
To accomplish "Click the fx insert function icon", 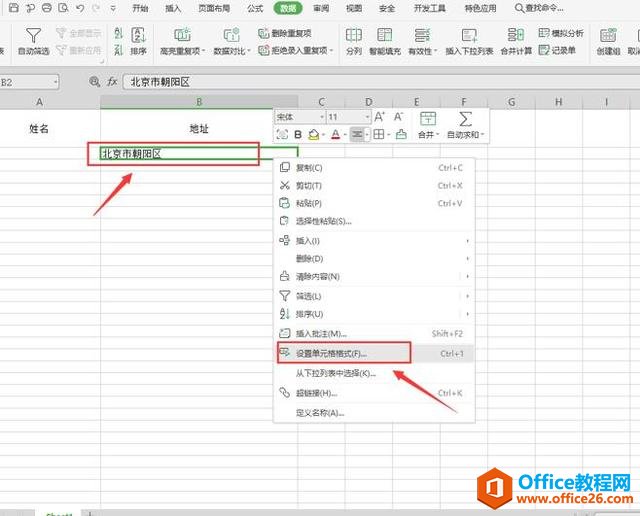I will coord(112,82).
